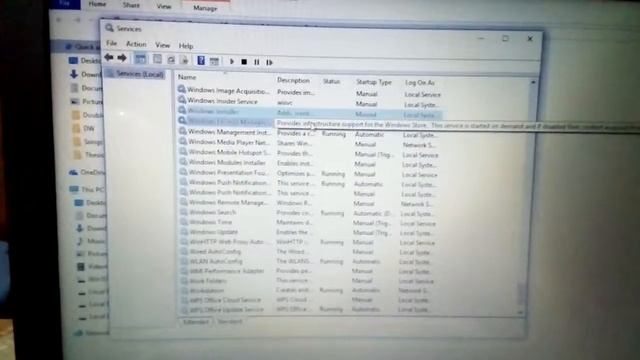Sort by the Description column header
This screenshot has height=360, width=640.
click(x=293, y=80)
